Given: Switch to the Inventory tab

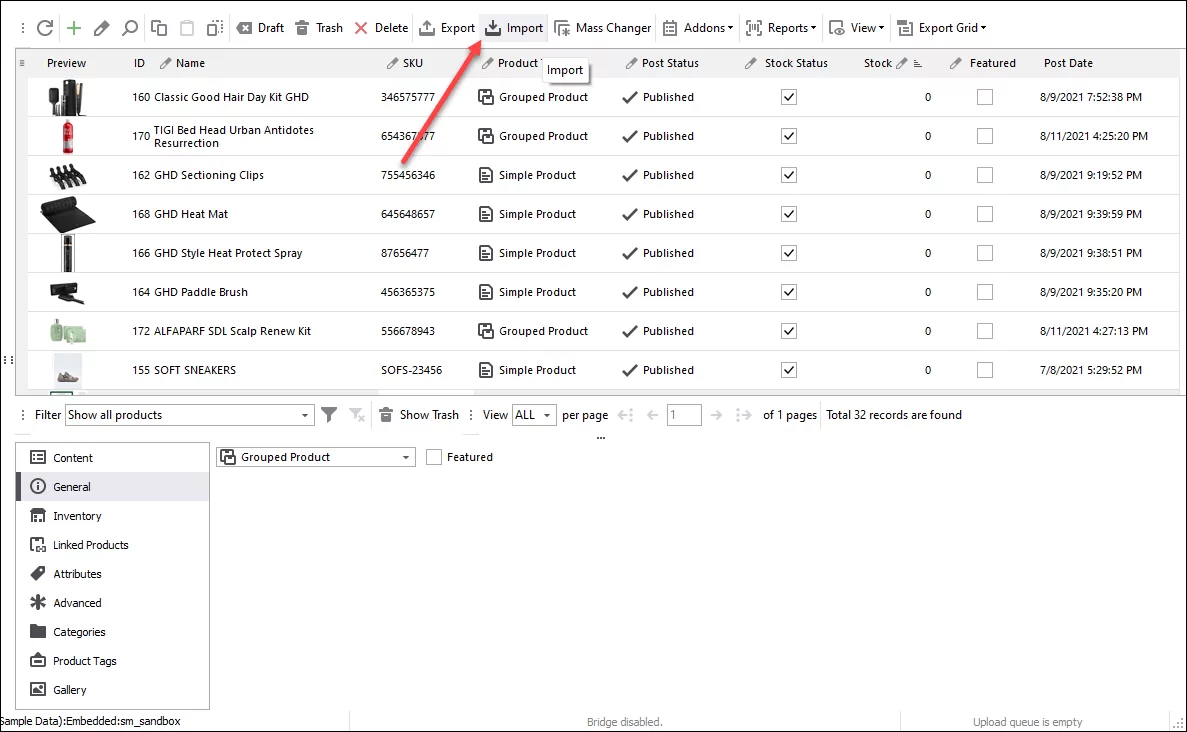Looking at the screenshot, I should (x=76, y=516).
